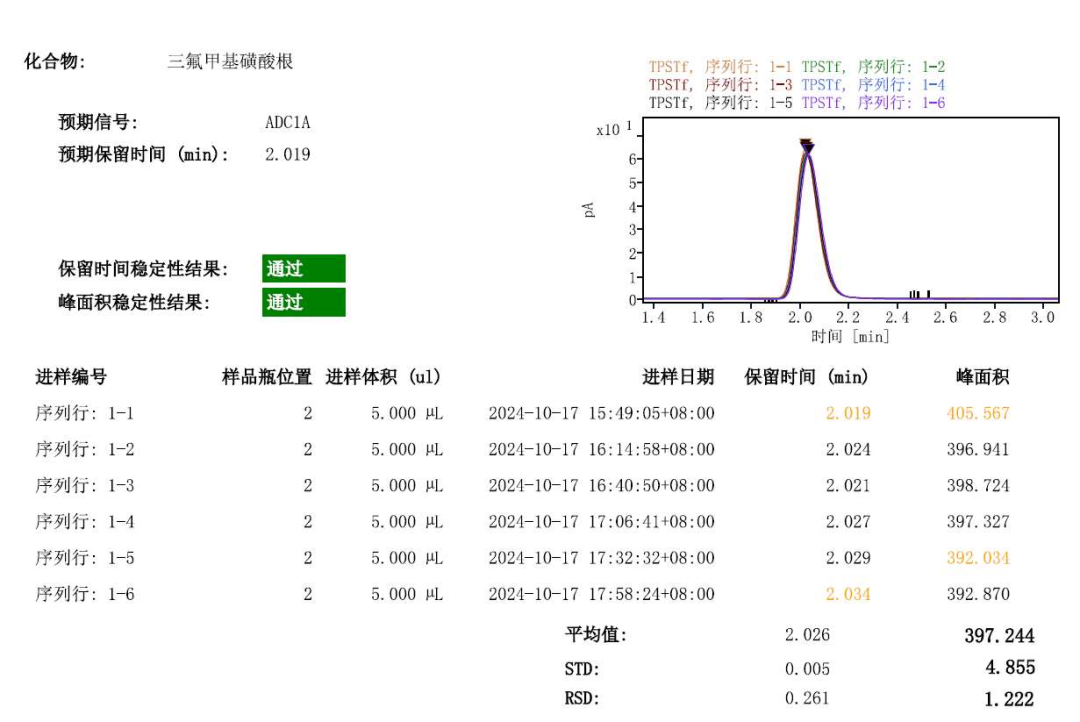Click the expected signal value ADC1A

(287, 123)
